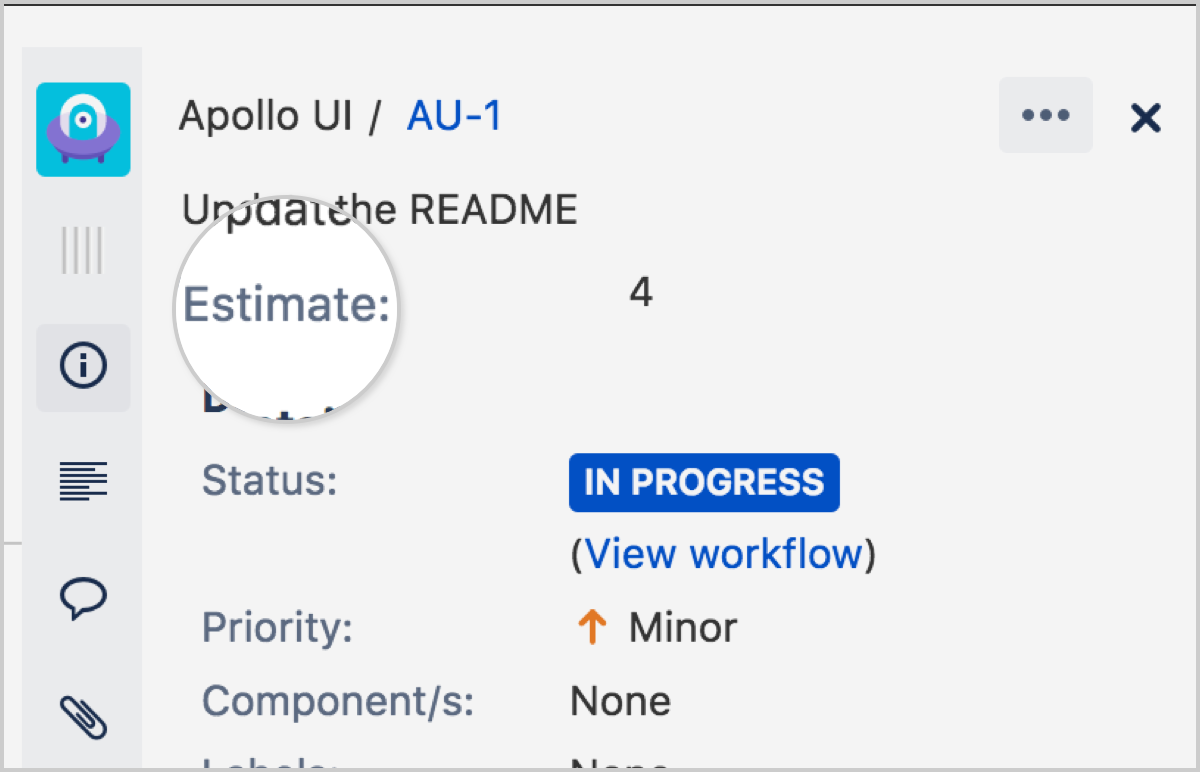The height and width of the screenshot is (772, 1200).
Task: Click the Apollo UI project avatar
Action: click(x=83, y=130)
